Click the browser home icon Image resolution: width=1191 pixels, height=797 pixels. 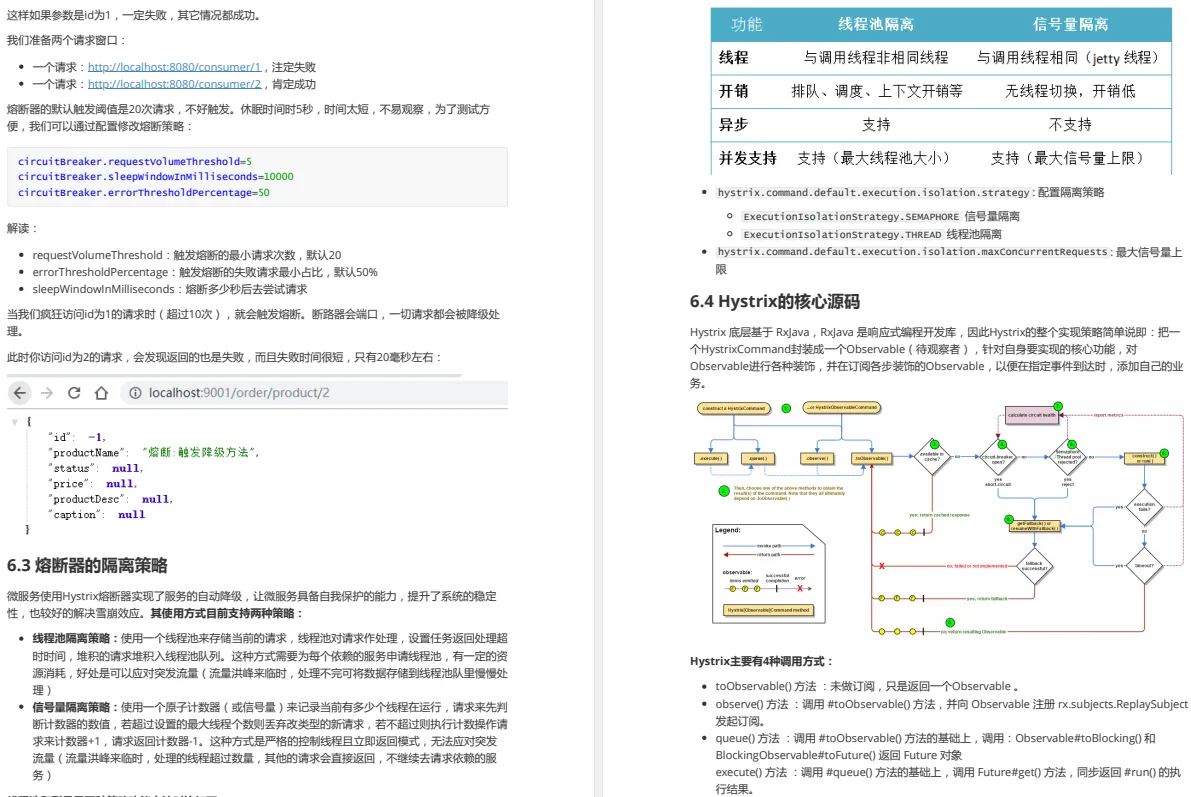coord(101,393)
